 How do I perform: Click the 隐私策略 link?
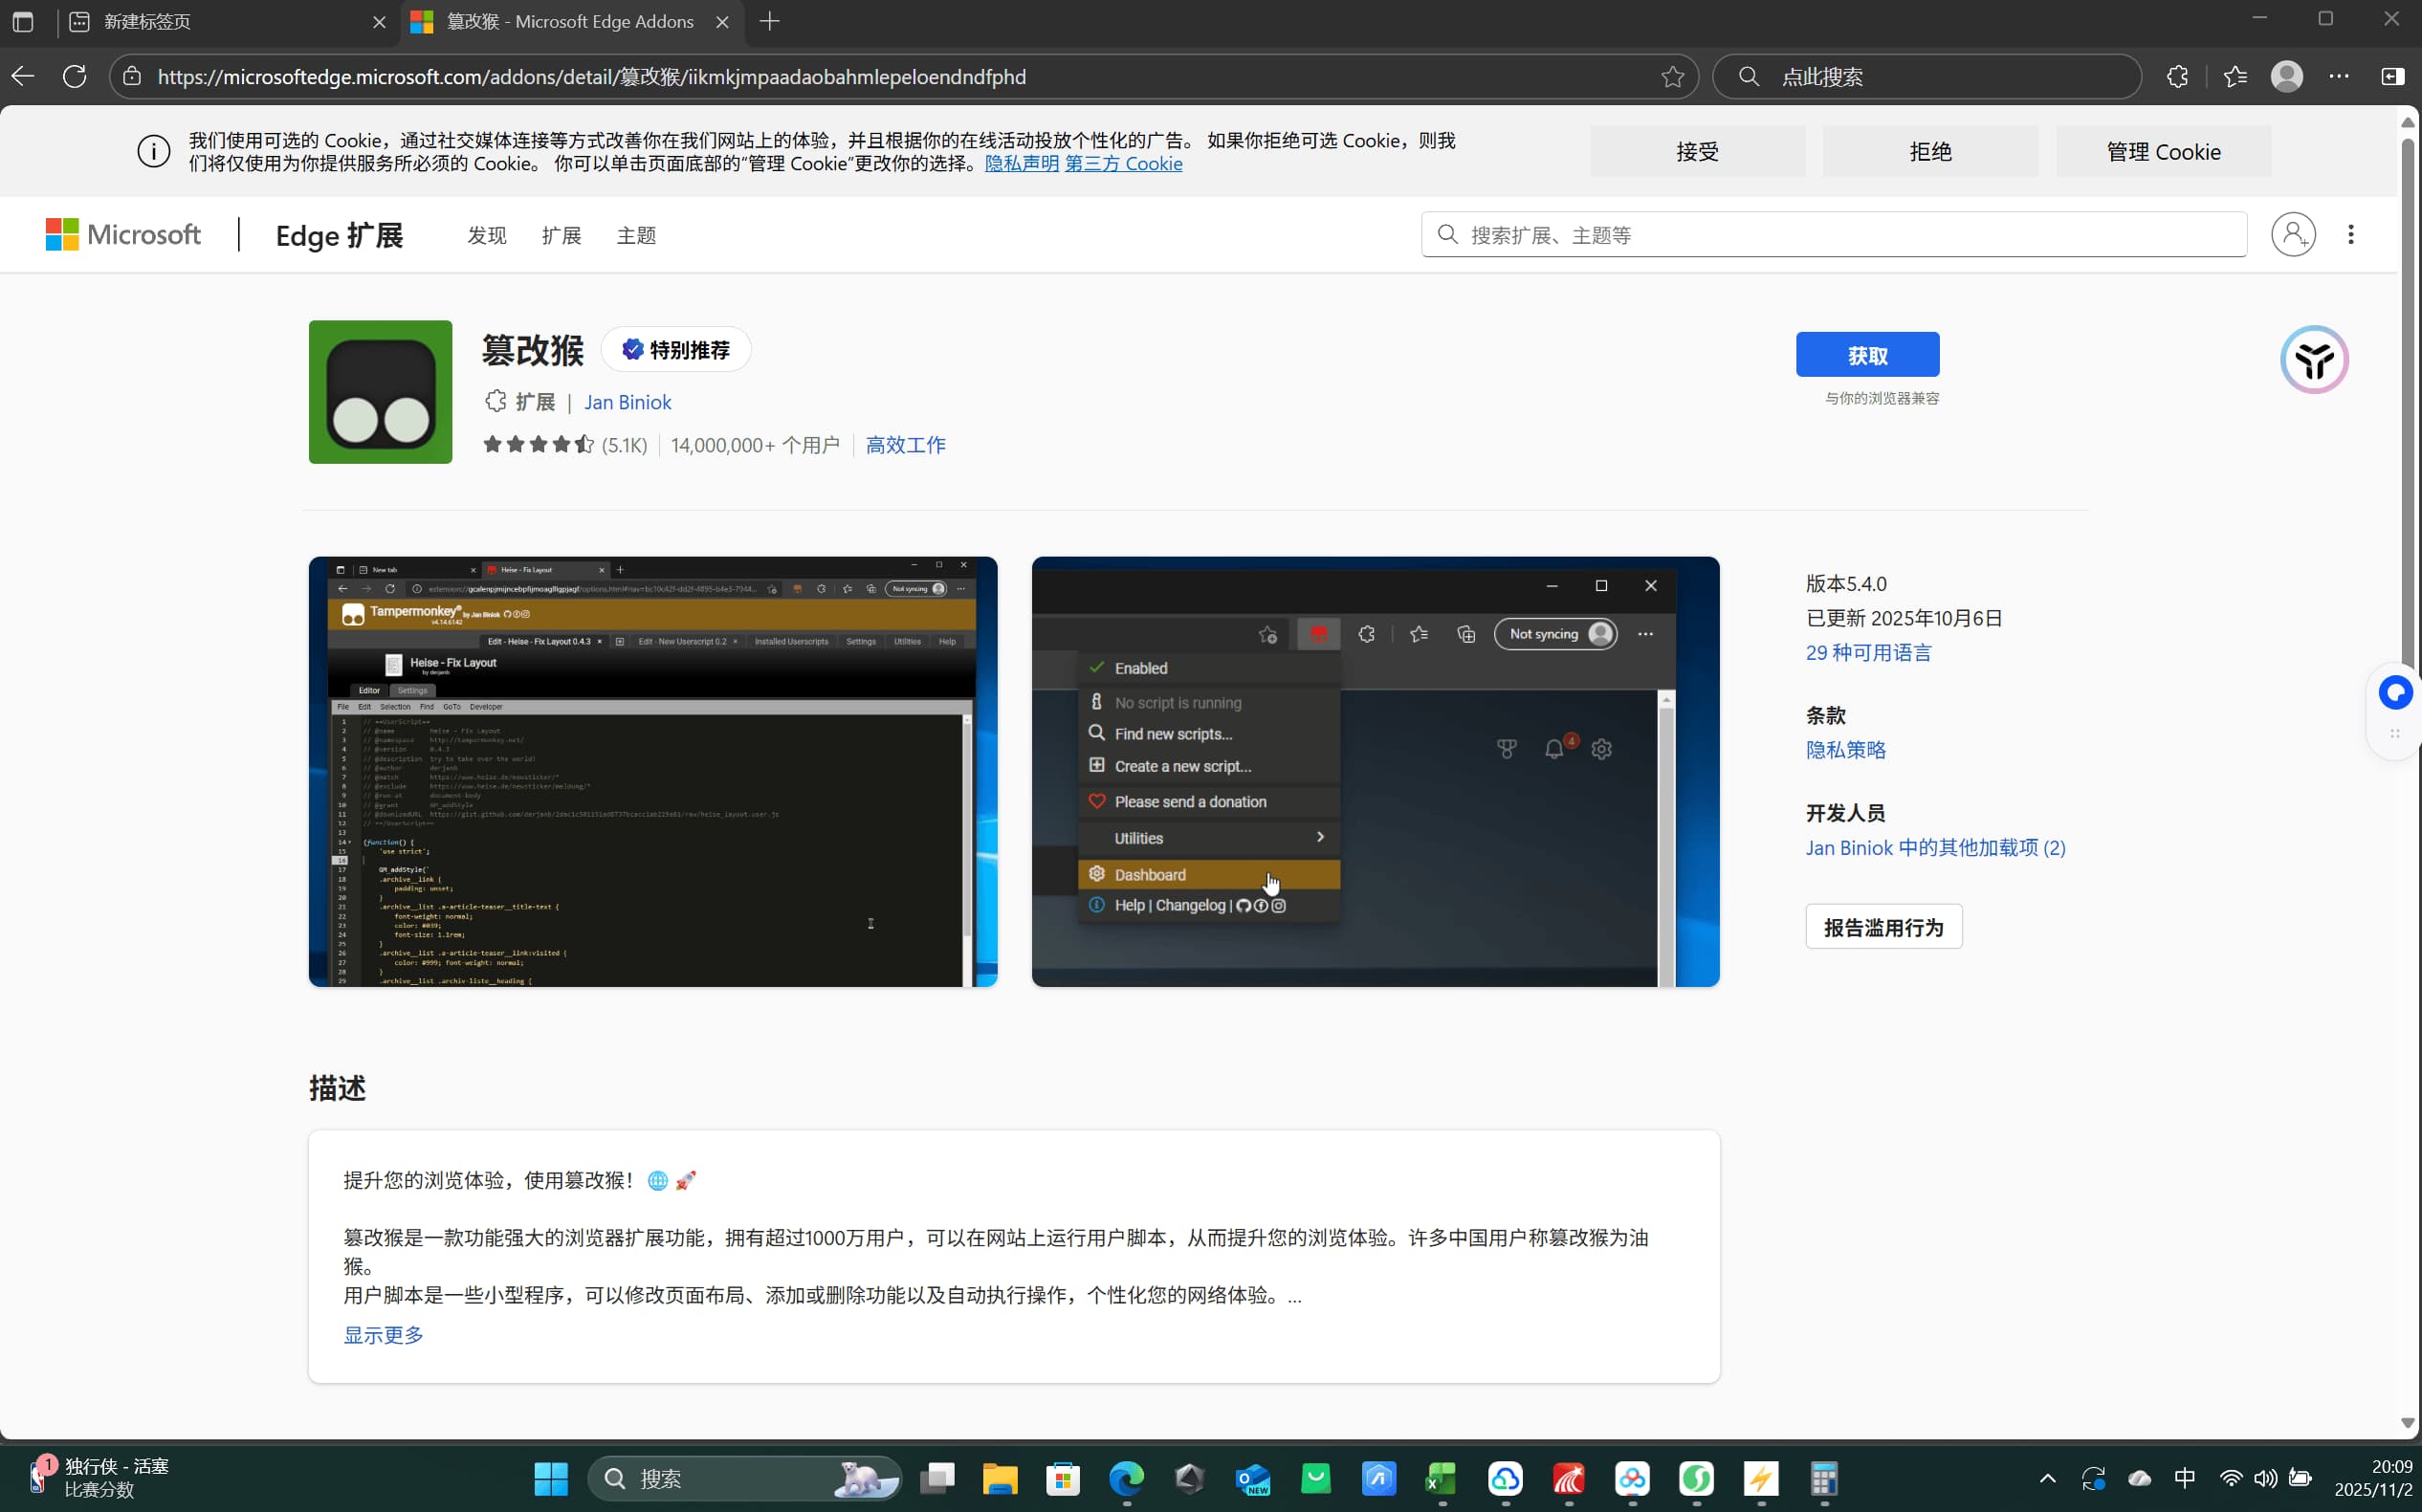[x=1845, y=750]
